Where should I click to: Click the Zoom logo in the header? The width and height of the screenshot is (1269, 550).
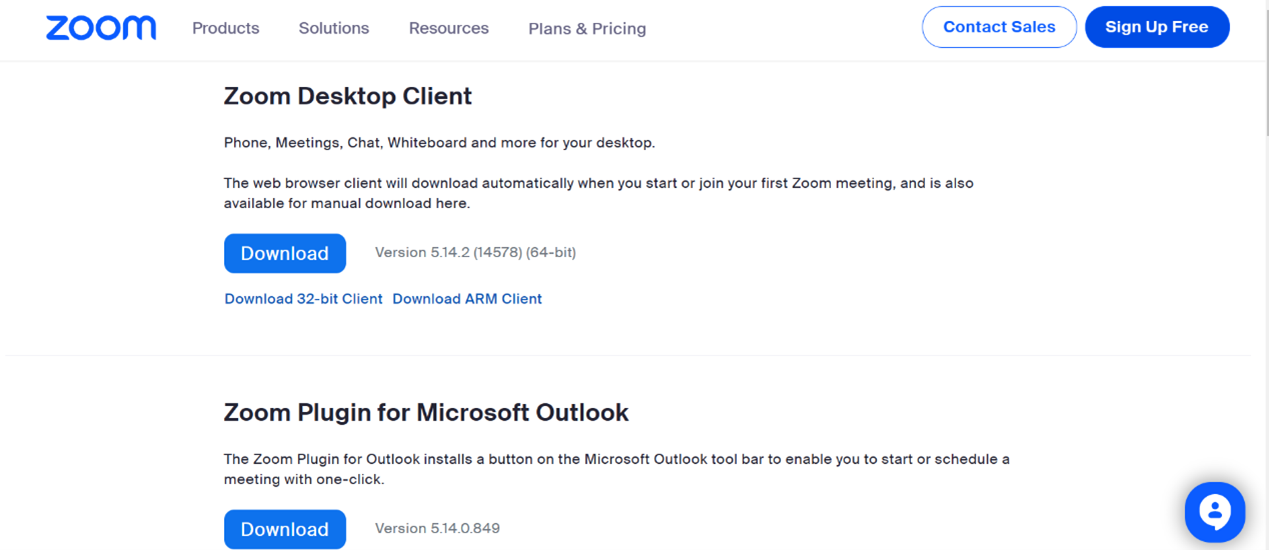101,28
